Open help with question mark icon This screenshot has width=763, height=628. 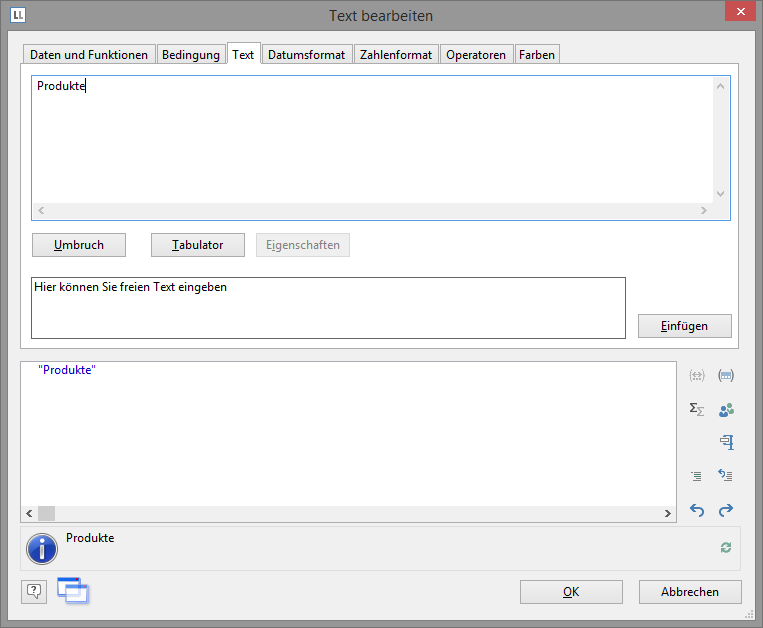(34, 591)
